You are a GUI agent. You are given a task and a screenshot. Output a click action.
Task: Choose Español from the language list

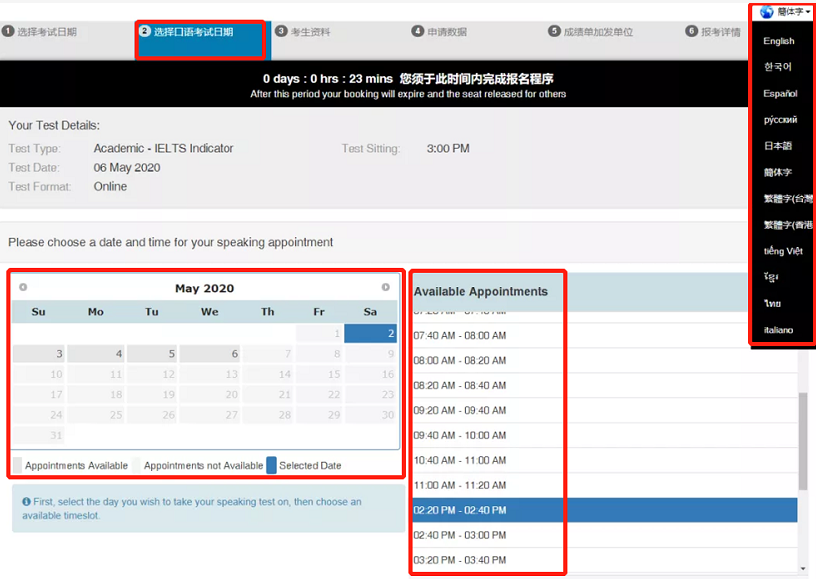[x=780, y=94]
